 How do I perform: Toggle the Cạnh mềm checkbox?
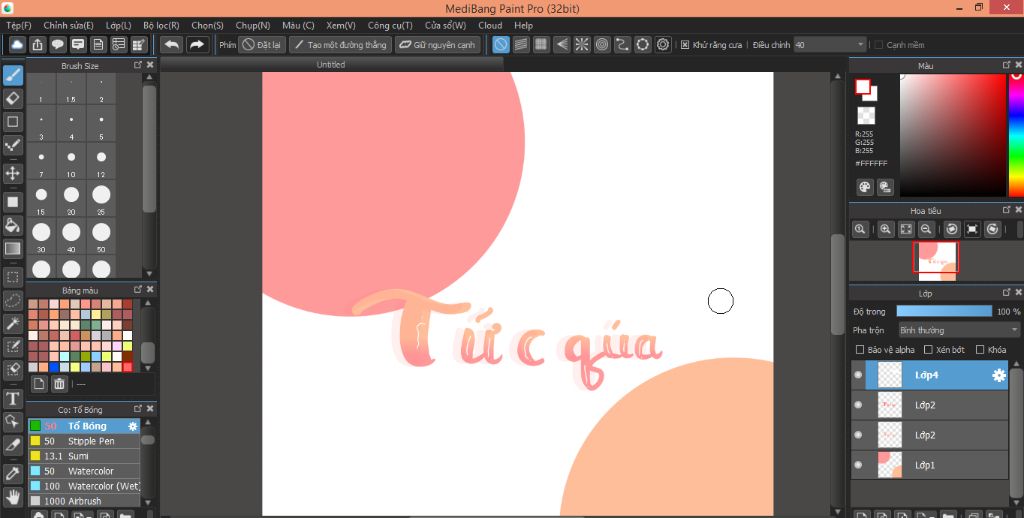pos(878,45)
